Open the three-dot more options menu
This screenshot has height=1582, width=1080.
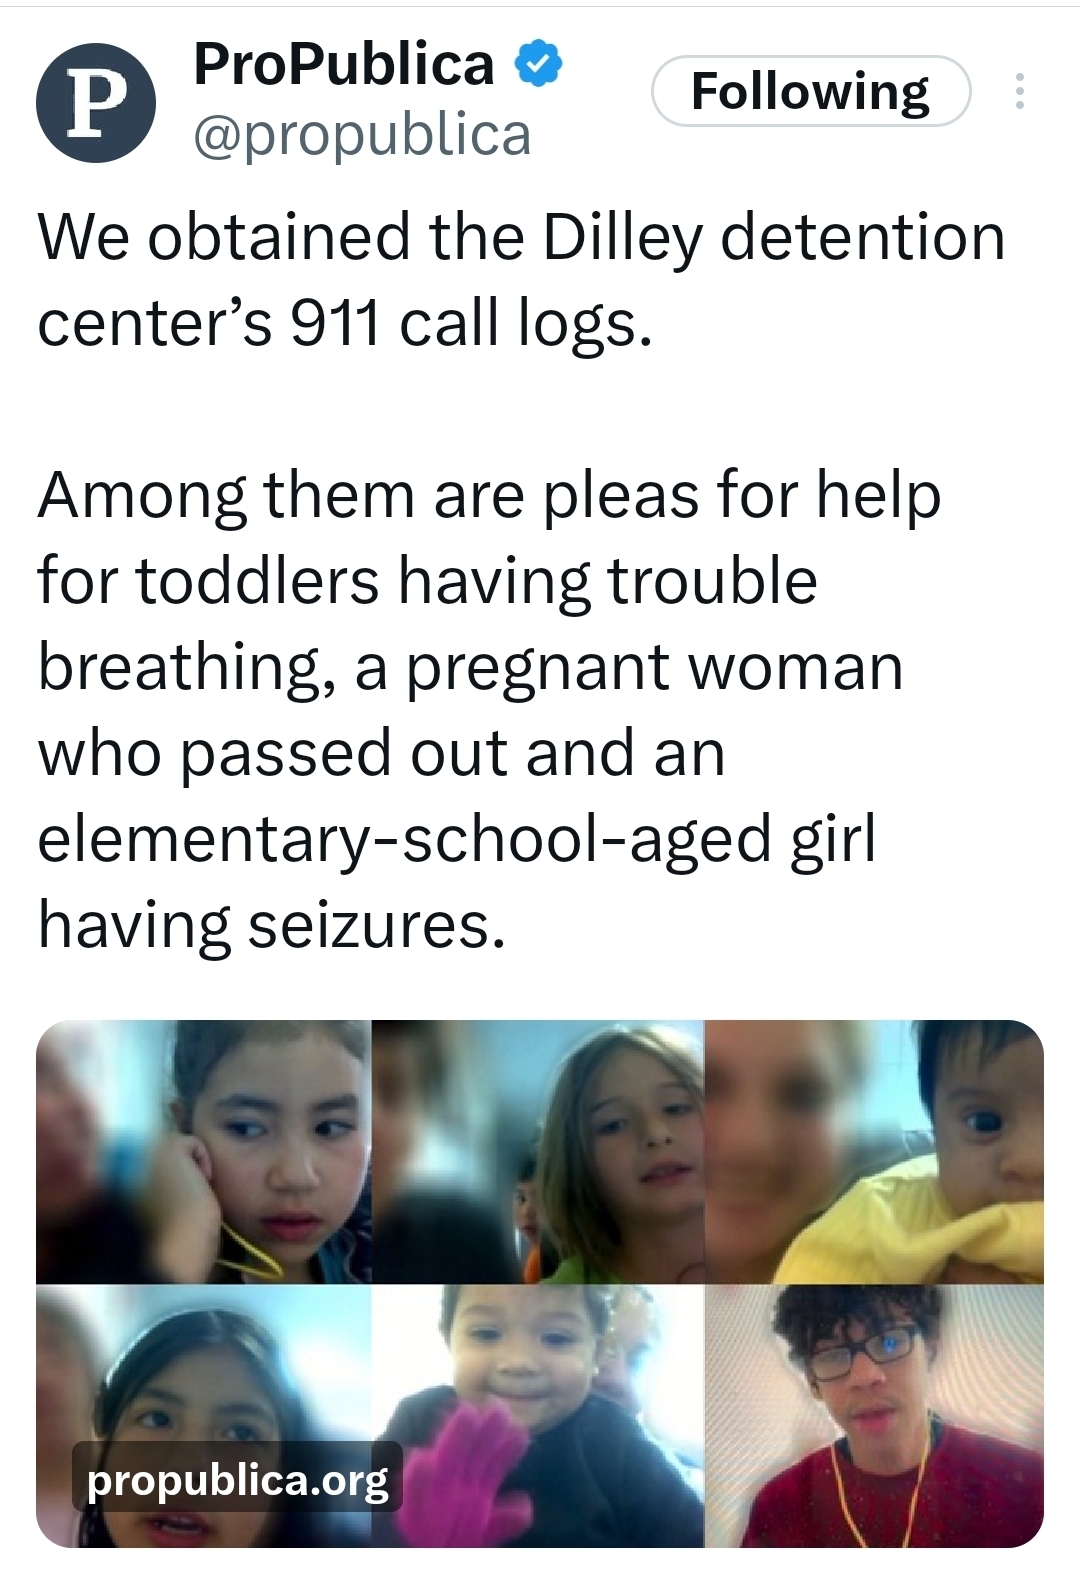click(x=1019, y=91)
